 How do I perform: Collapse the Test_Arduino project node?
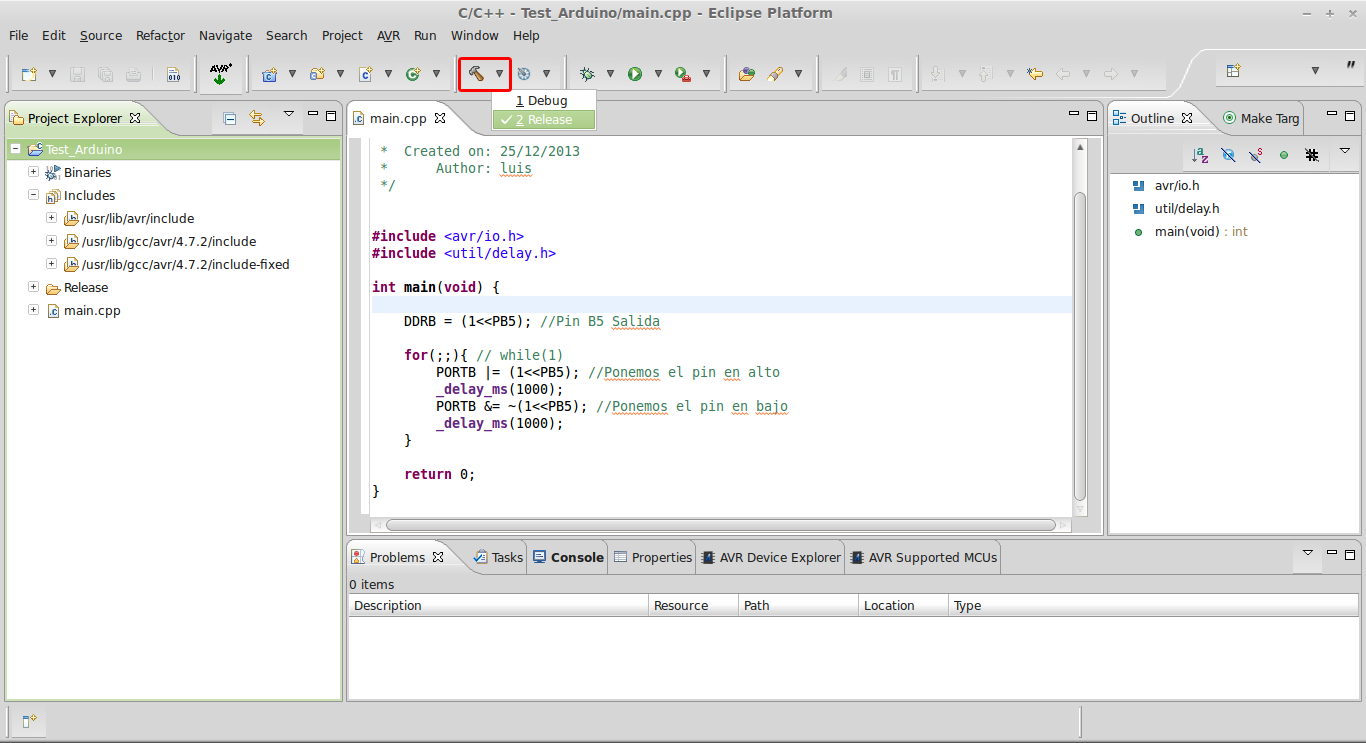click(x=15, y=149)
